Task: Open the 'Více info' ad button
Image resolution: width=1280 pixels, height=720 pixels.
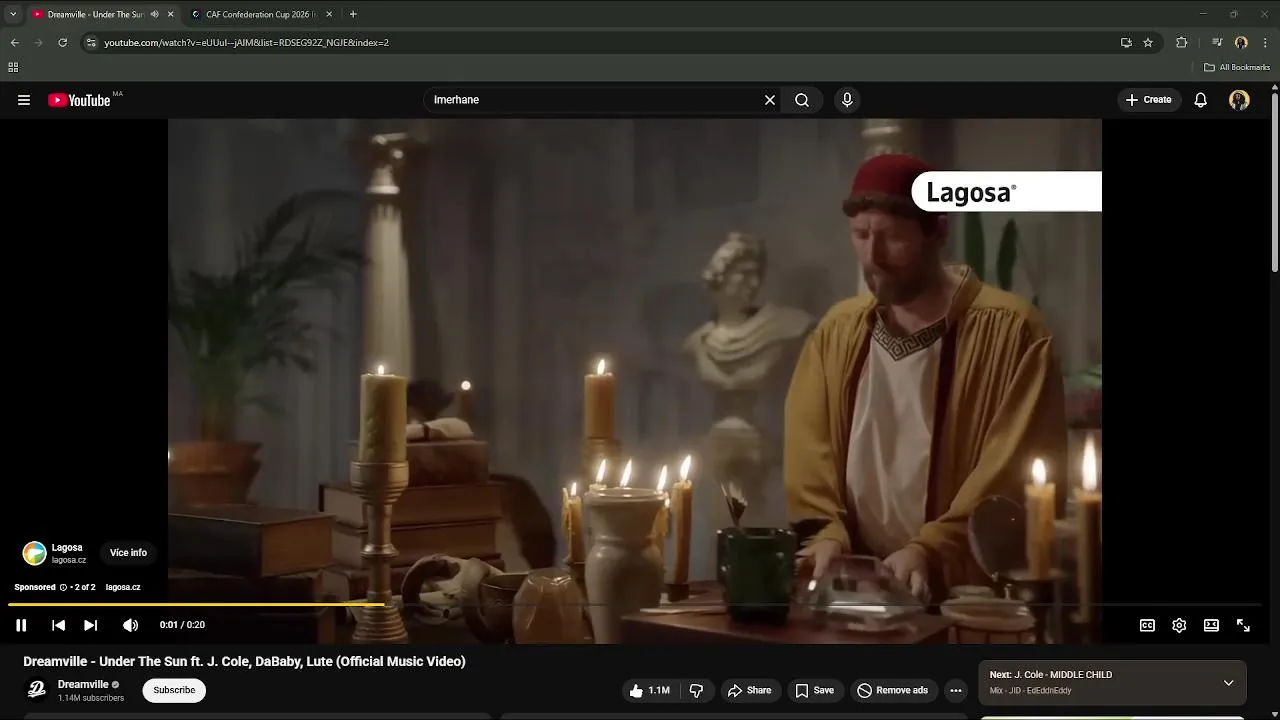Action: [x=128, y=553]
